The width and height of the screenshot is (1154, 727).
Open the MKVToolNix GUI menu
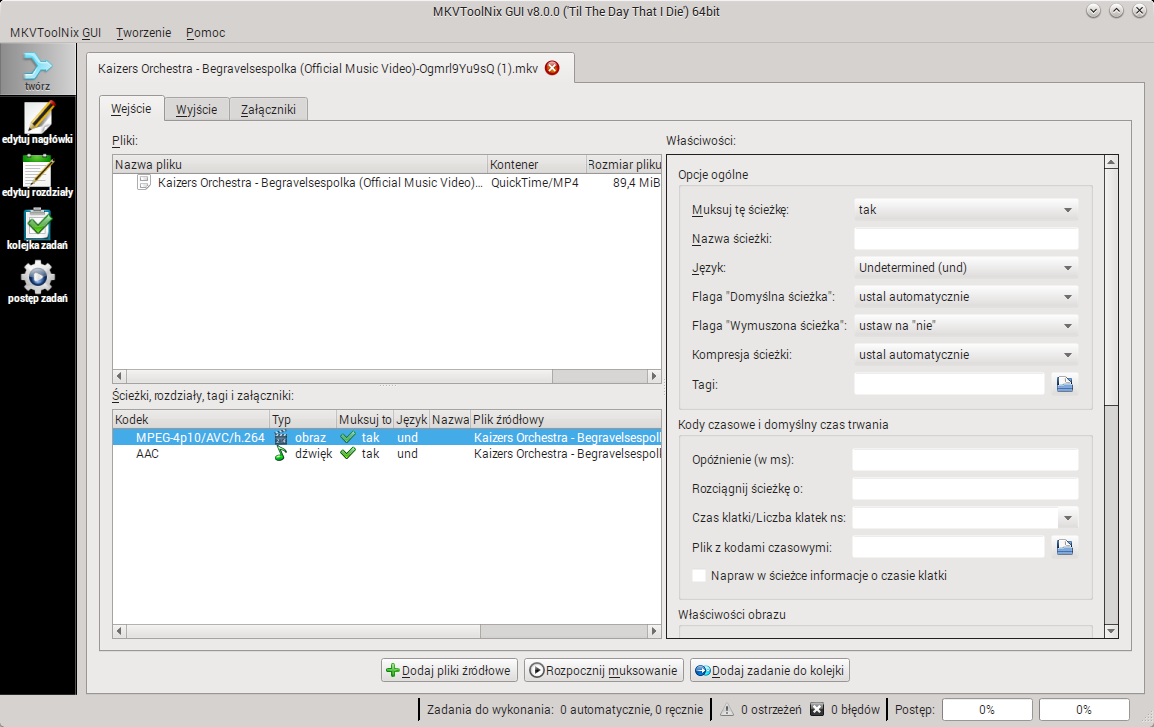point(55,32)
